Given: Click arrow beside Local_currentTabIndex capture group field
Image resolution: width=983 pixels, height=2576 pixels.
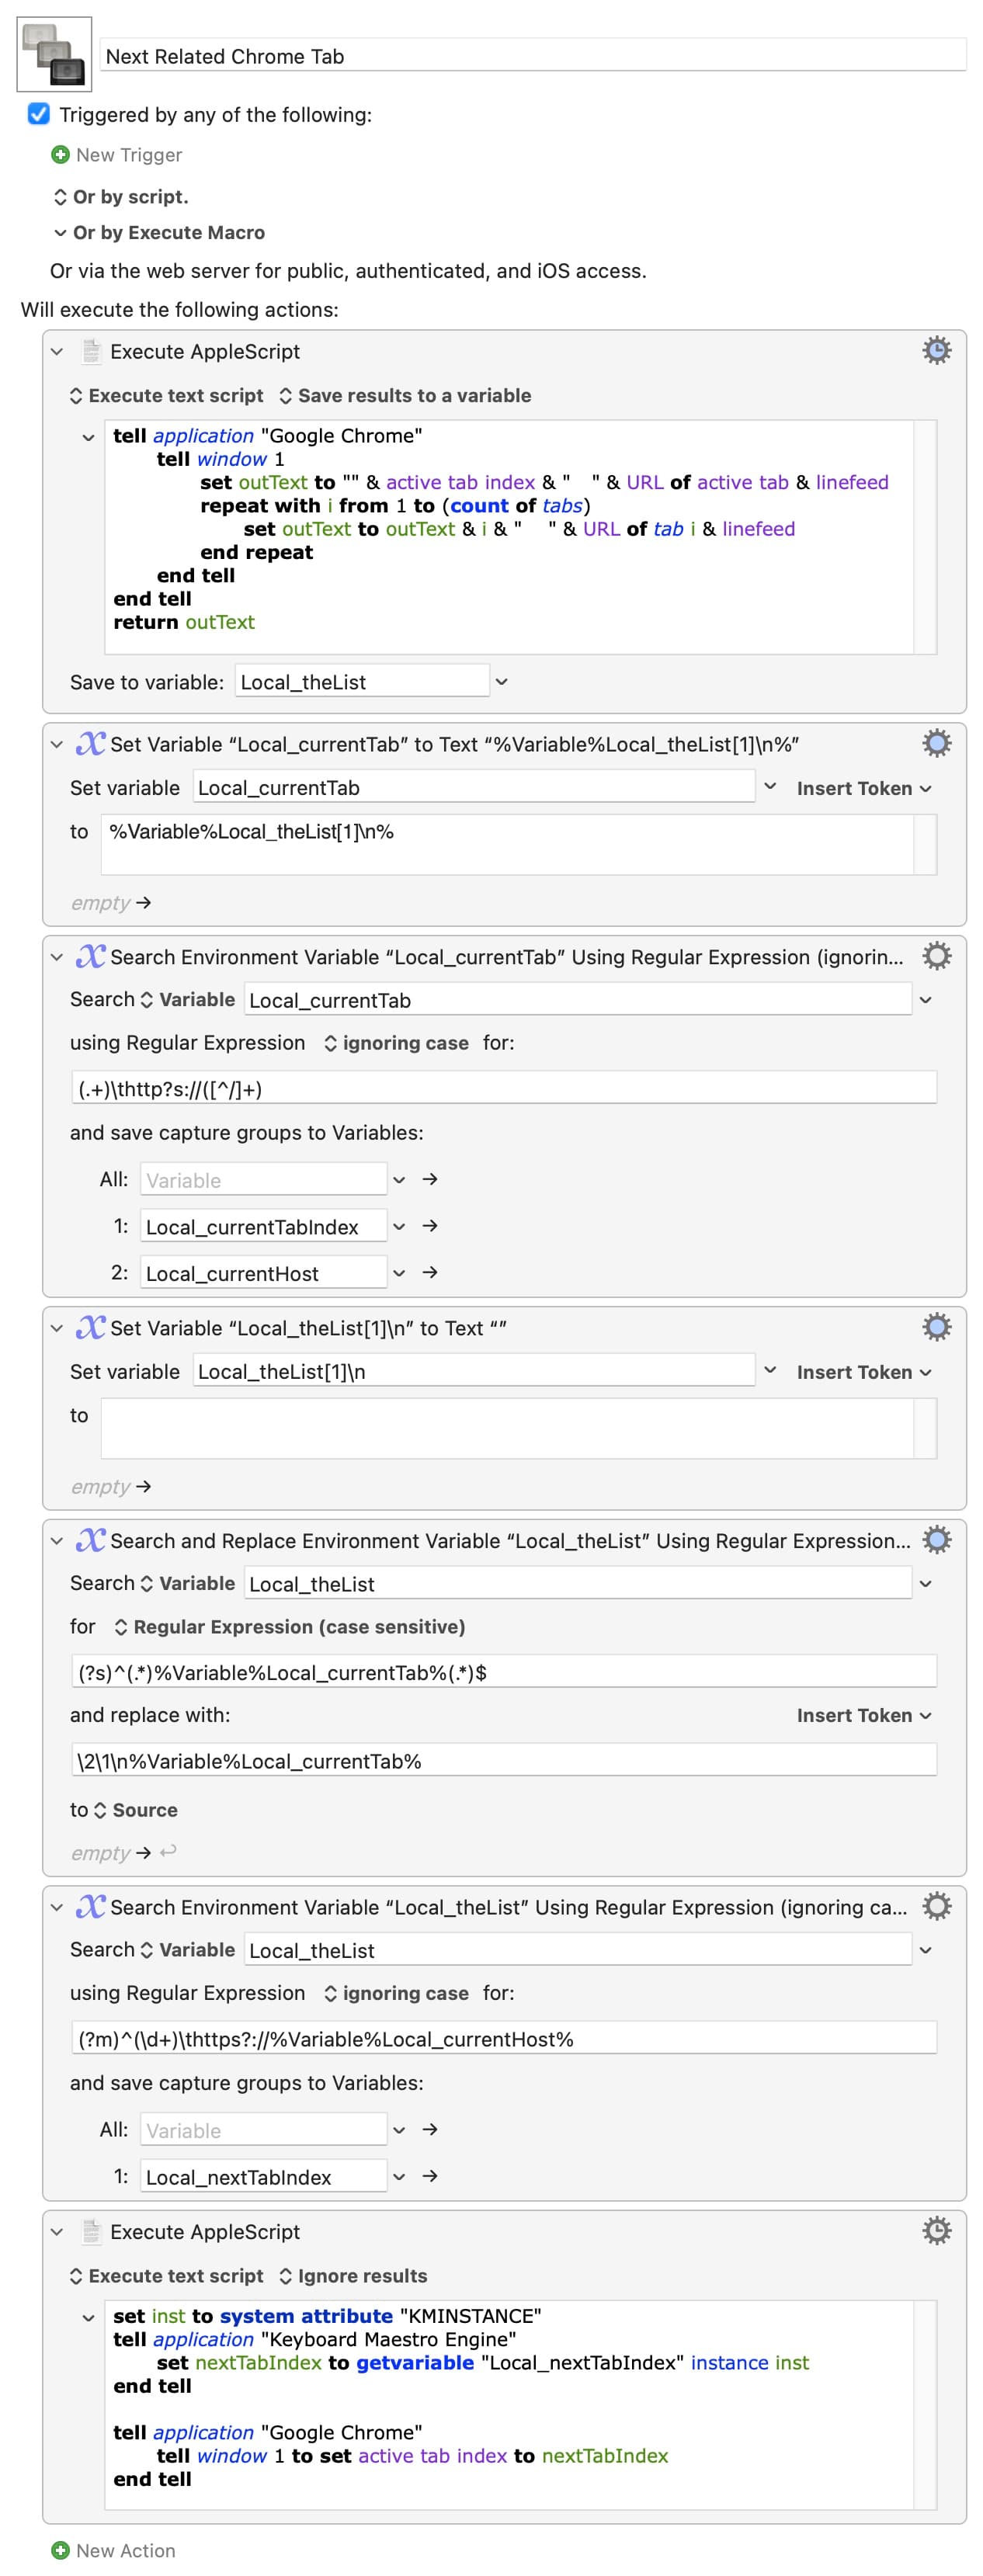Looking at the screenshot, I should (430, 1226).
